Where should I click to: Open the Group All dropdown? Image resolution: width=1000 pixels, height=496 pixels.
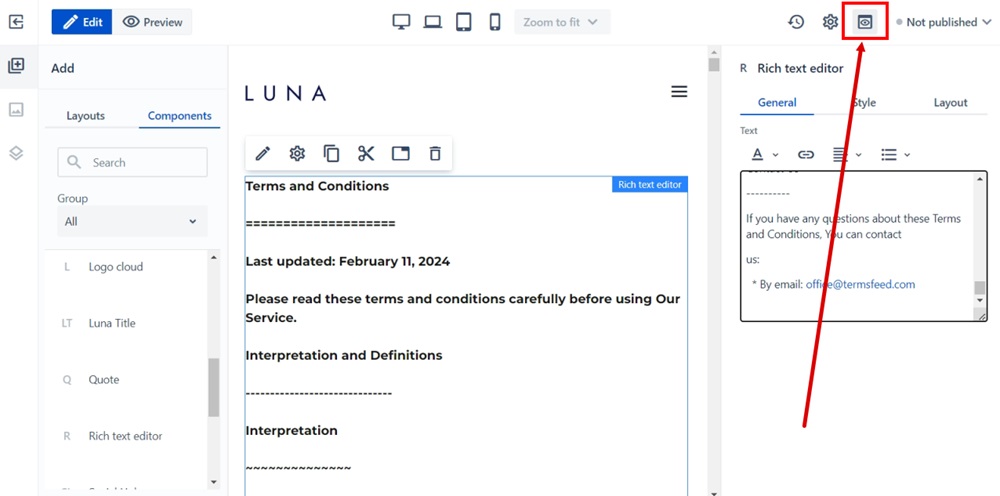click(x=132, y=221)
